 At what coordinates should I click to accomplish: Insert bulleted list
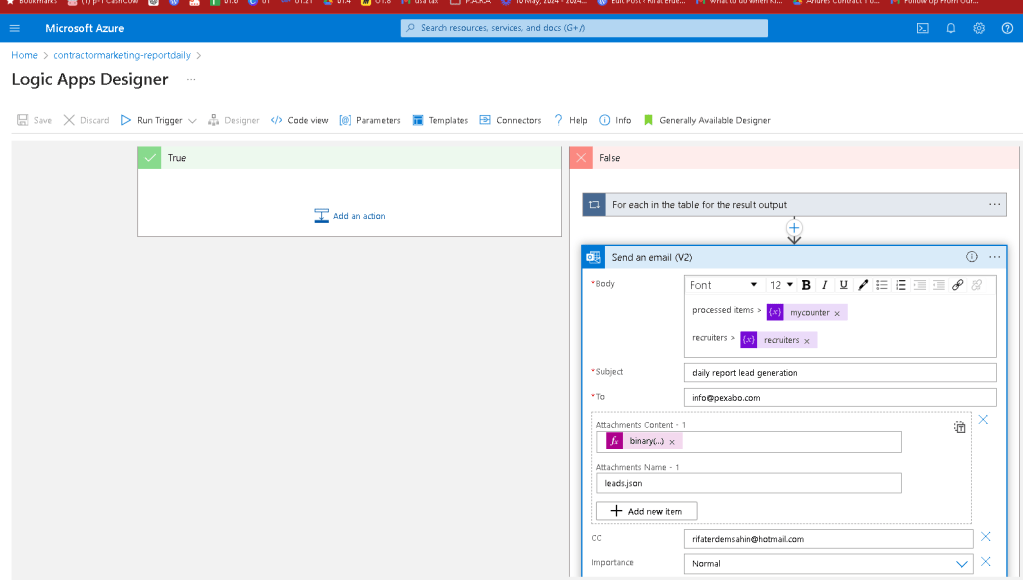(881, 285)
